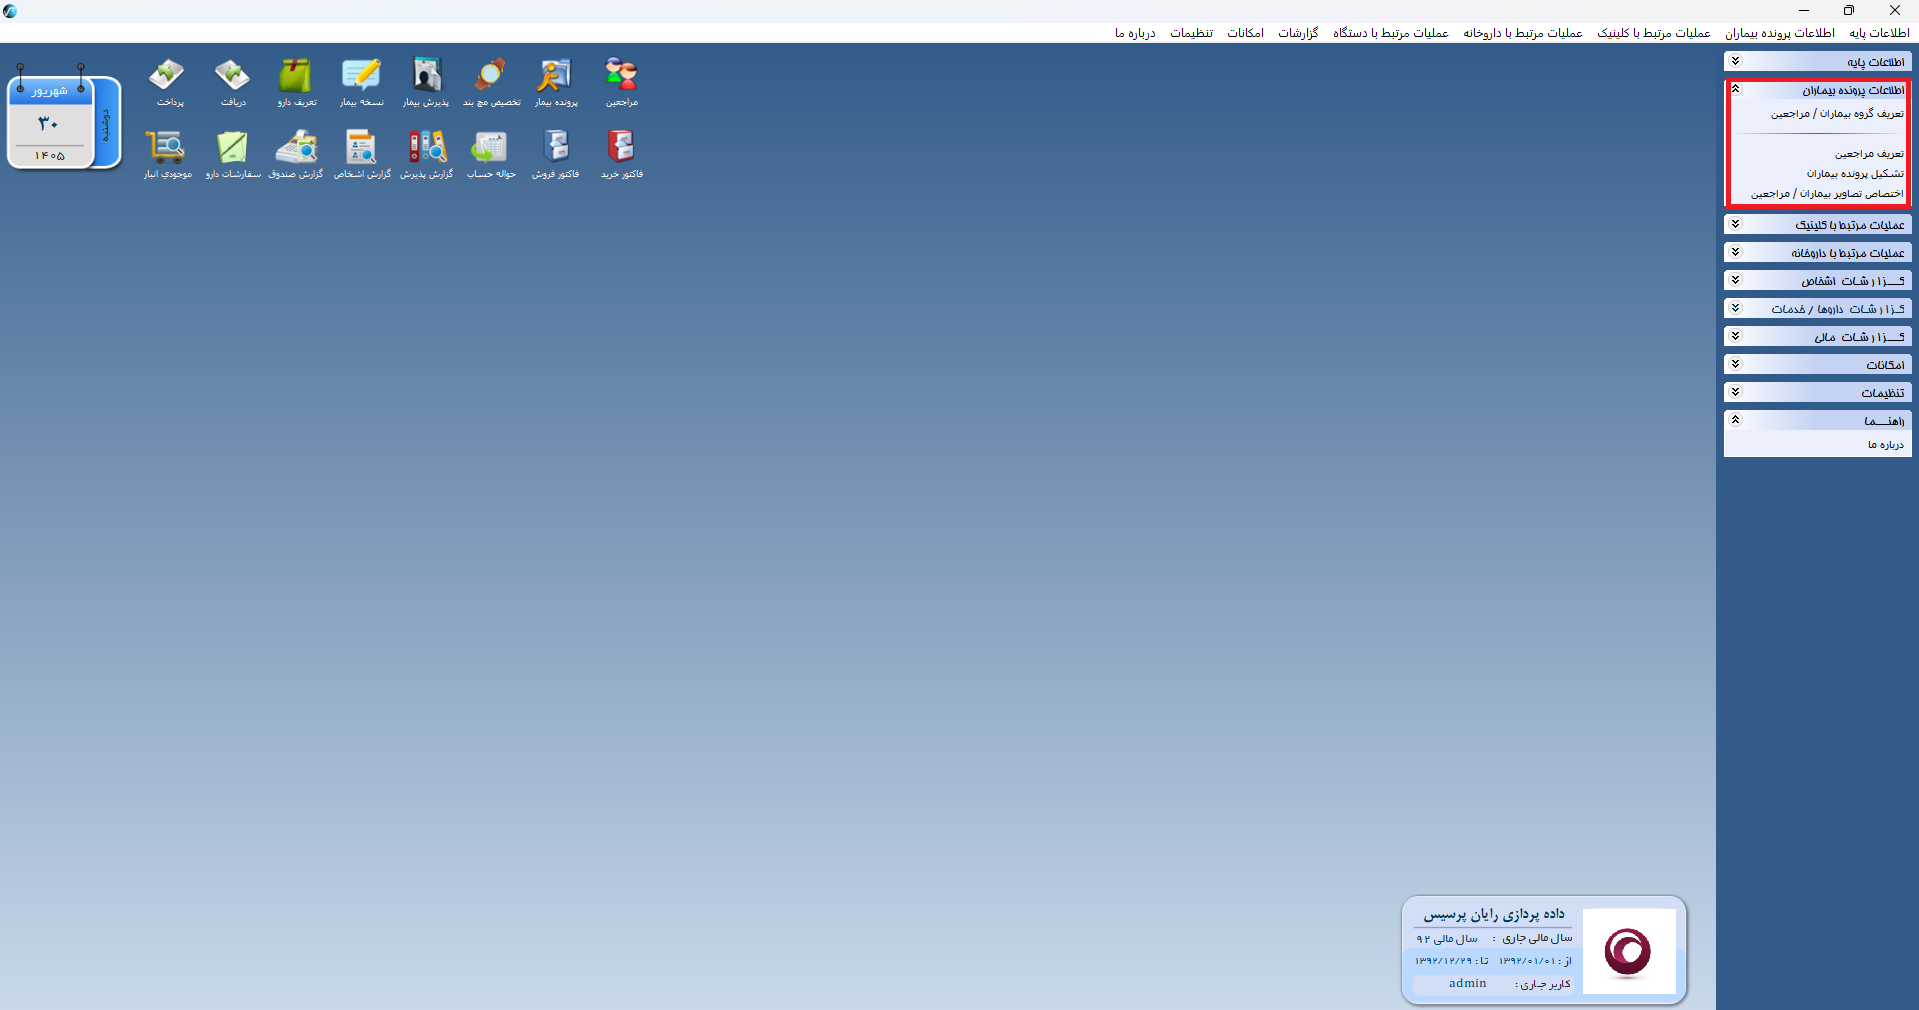Open the پذیرش بیمار patient admission icon

pyautogui.click(x=426, y=82)
